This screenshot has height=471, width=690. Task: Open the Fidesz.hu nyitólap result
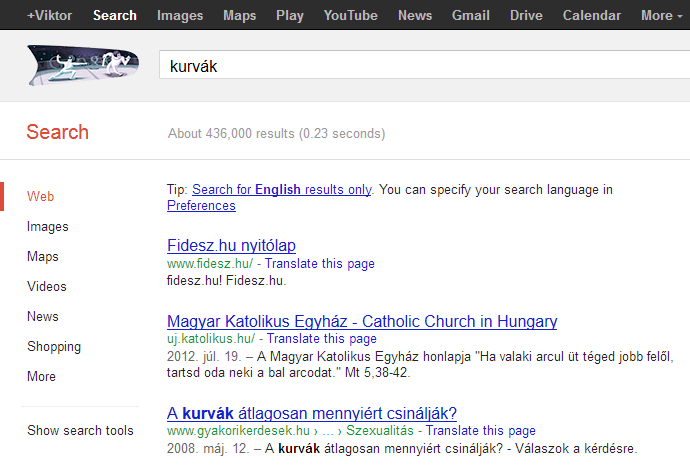[231, 245]
